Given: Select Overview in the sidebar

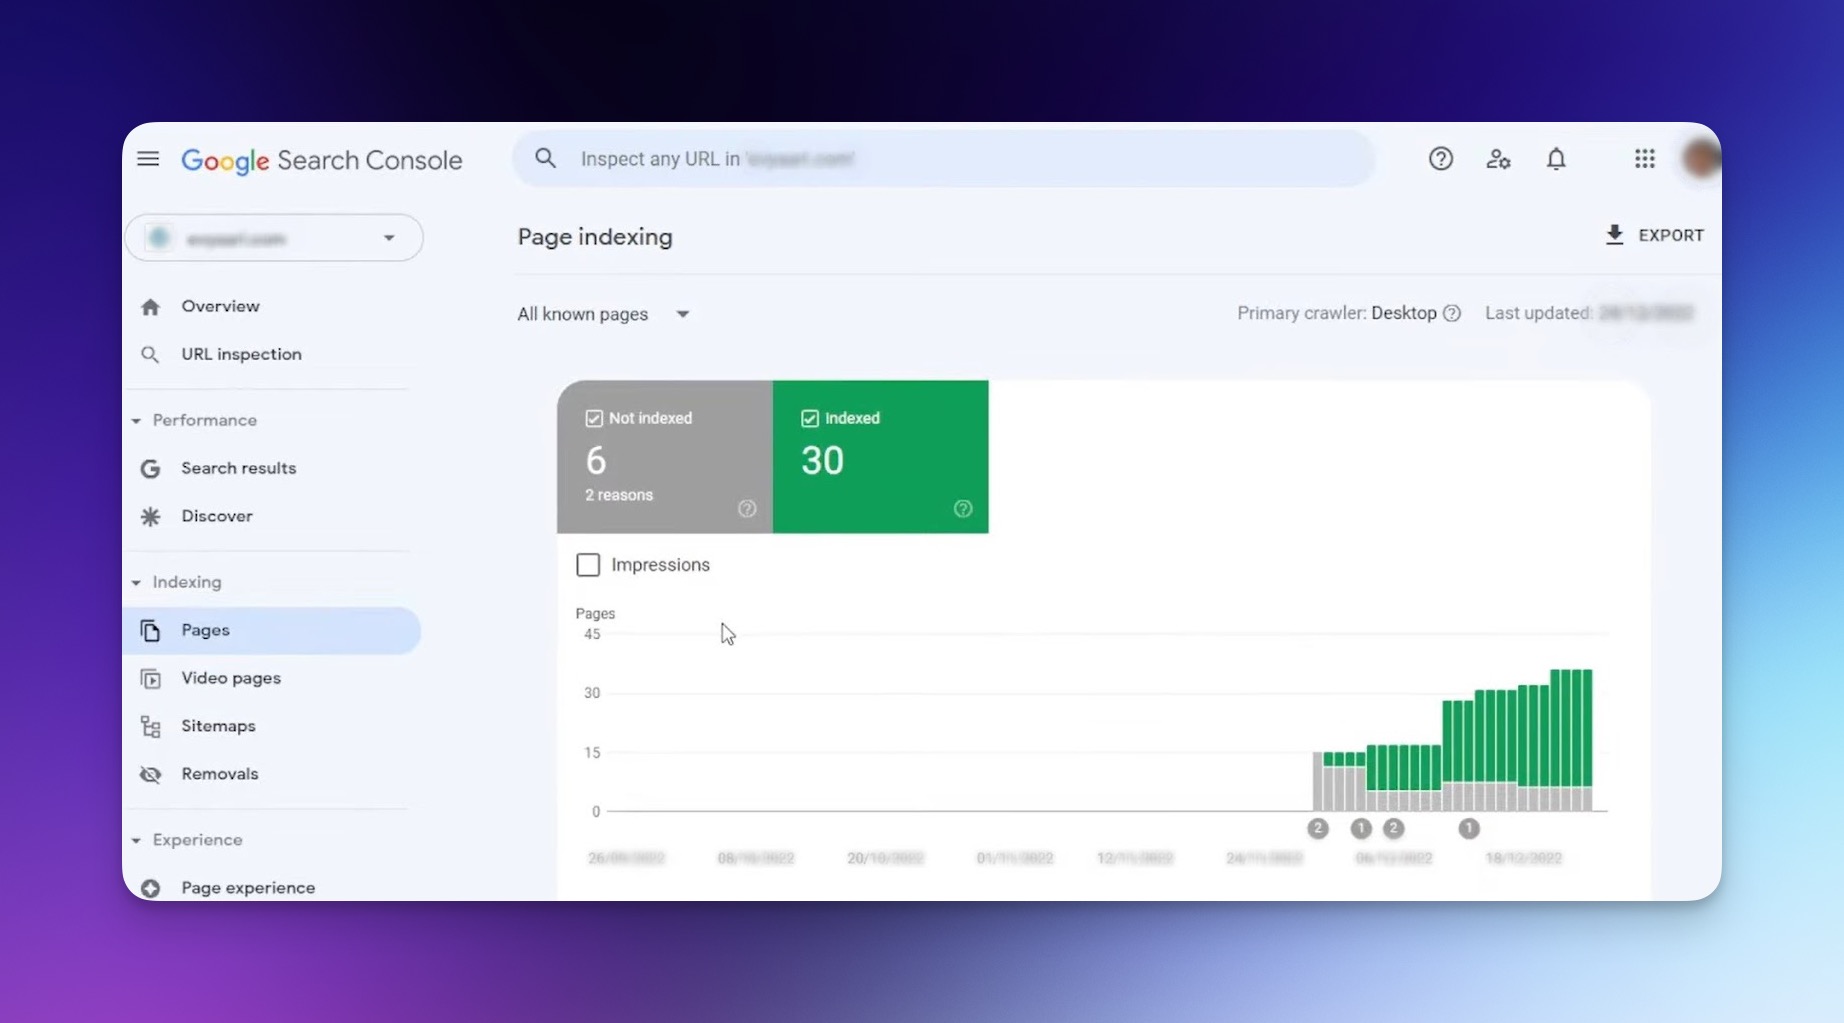Looking at the screenshot, I should point(220,306).
